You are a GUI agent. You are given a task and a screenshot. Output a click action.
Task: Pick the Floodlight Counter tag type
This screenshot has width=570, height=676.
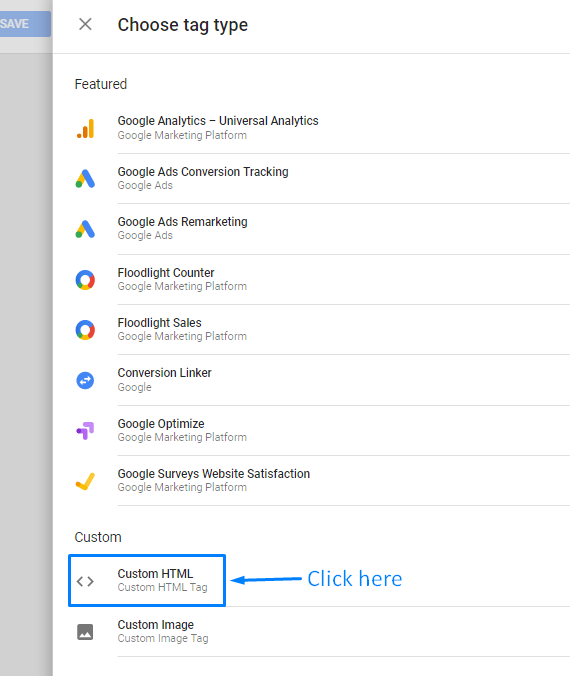point(322,279)
